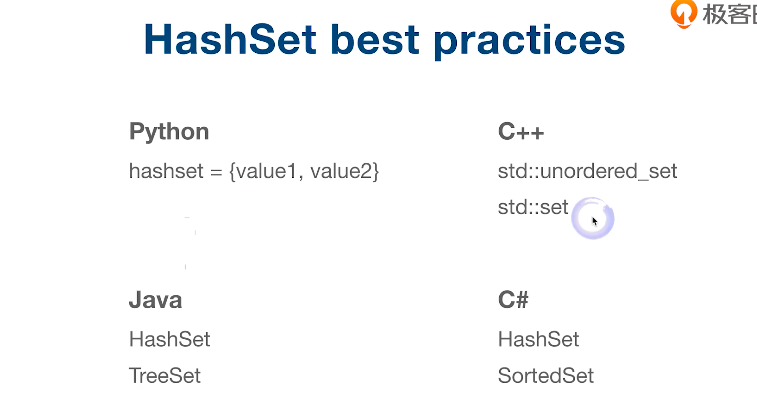The image size is (757, 414).
Task: Click the word hashset in the Python example
Action: (165, 171)
